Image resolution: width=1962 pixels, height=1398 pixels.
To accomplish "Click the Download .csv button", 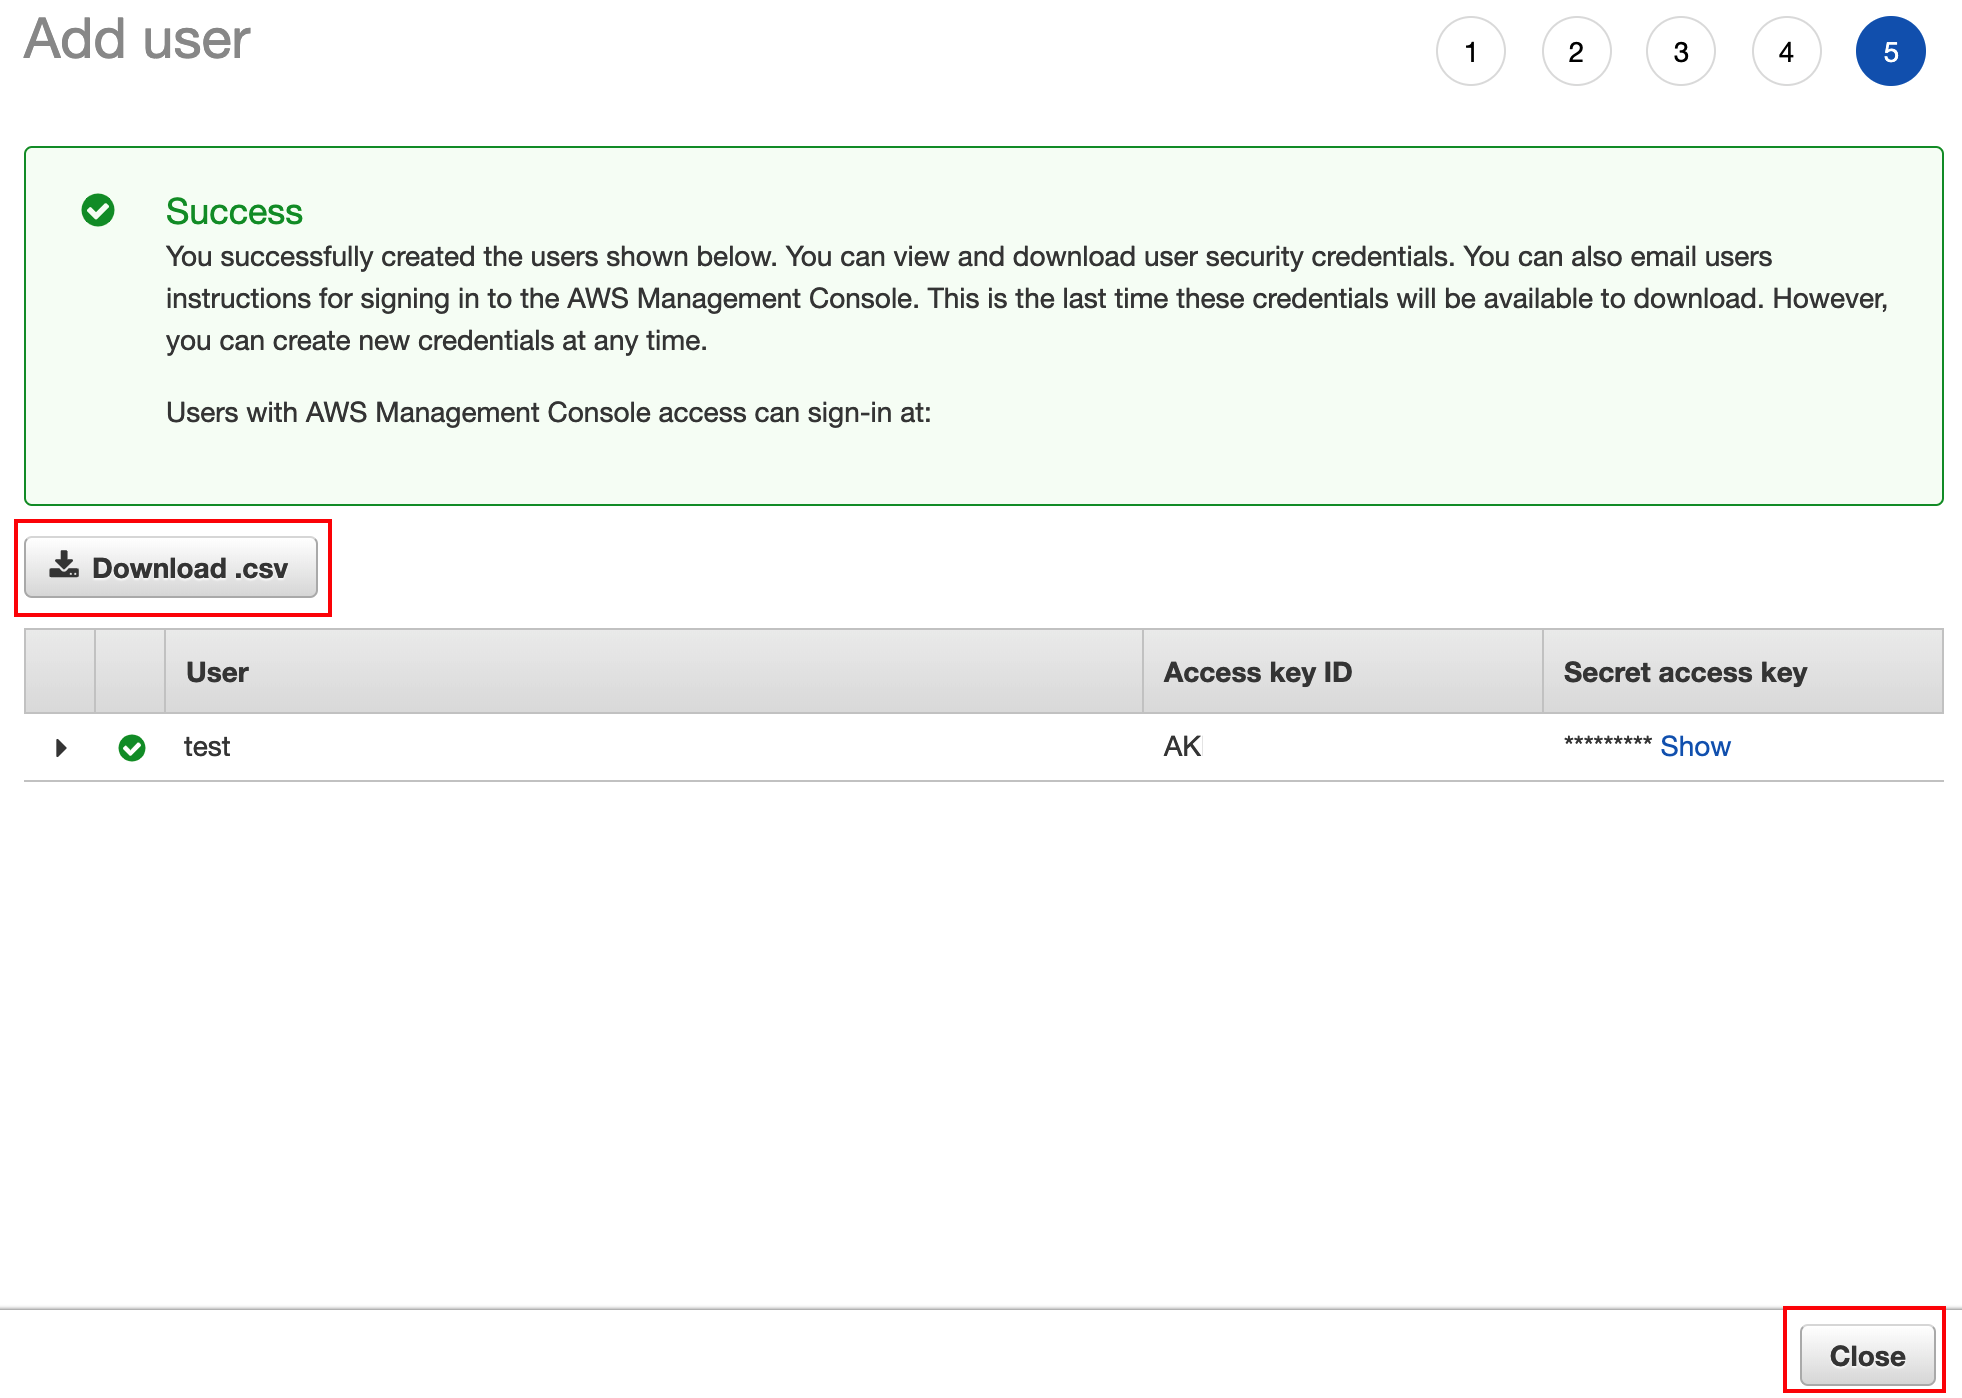I will tap(171, 568).
